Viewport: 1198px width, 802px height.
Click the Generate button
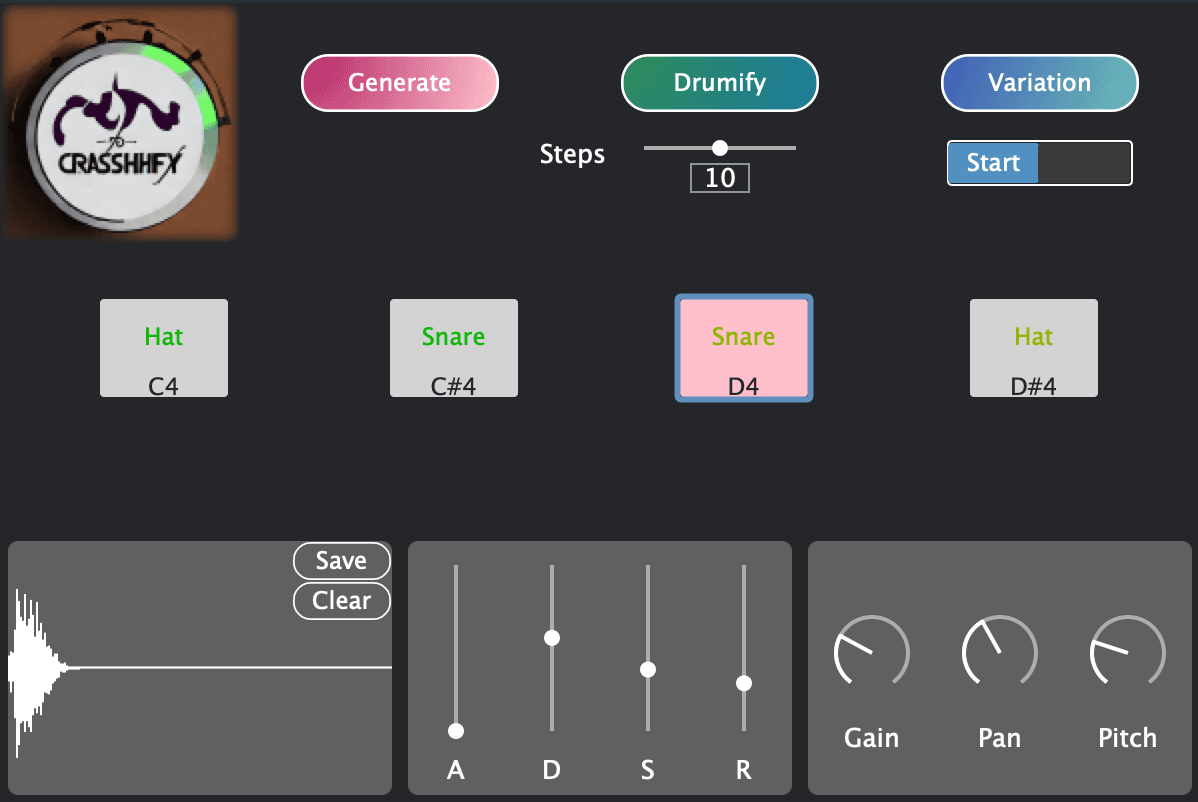point(400,82)
